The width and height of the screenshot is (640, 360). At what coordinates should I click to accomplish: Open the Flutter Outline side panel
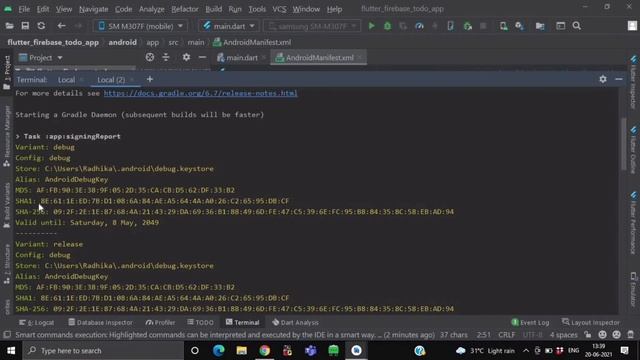click(x=633, y=150)
